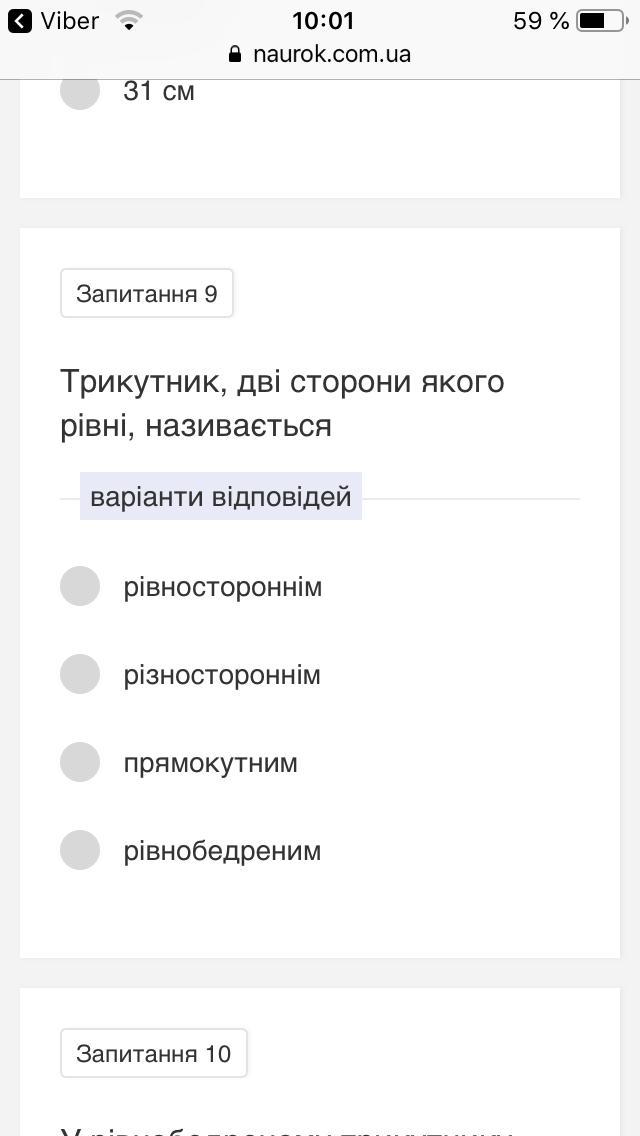This screenshot has width=640, height=1136.
Task: Tap the padlock icon in address bar
Action: [x=236, y=54]
